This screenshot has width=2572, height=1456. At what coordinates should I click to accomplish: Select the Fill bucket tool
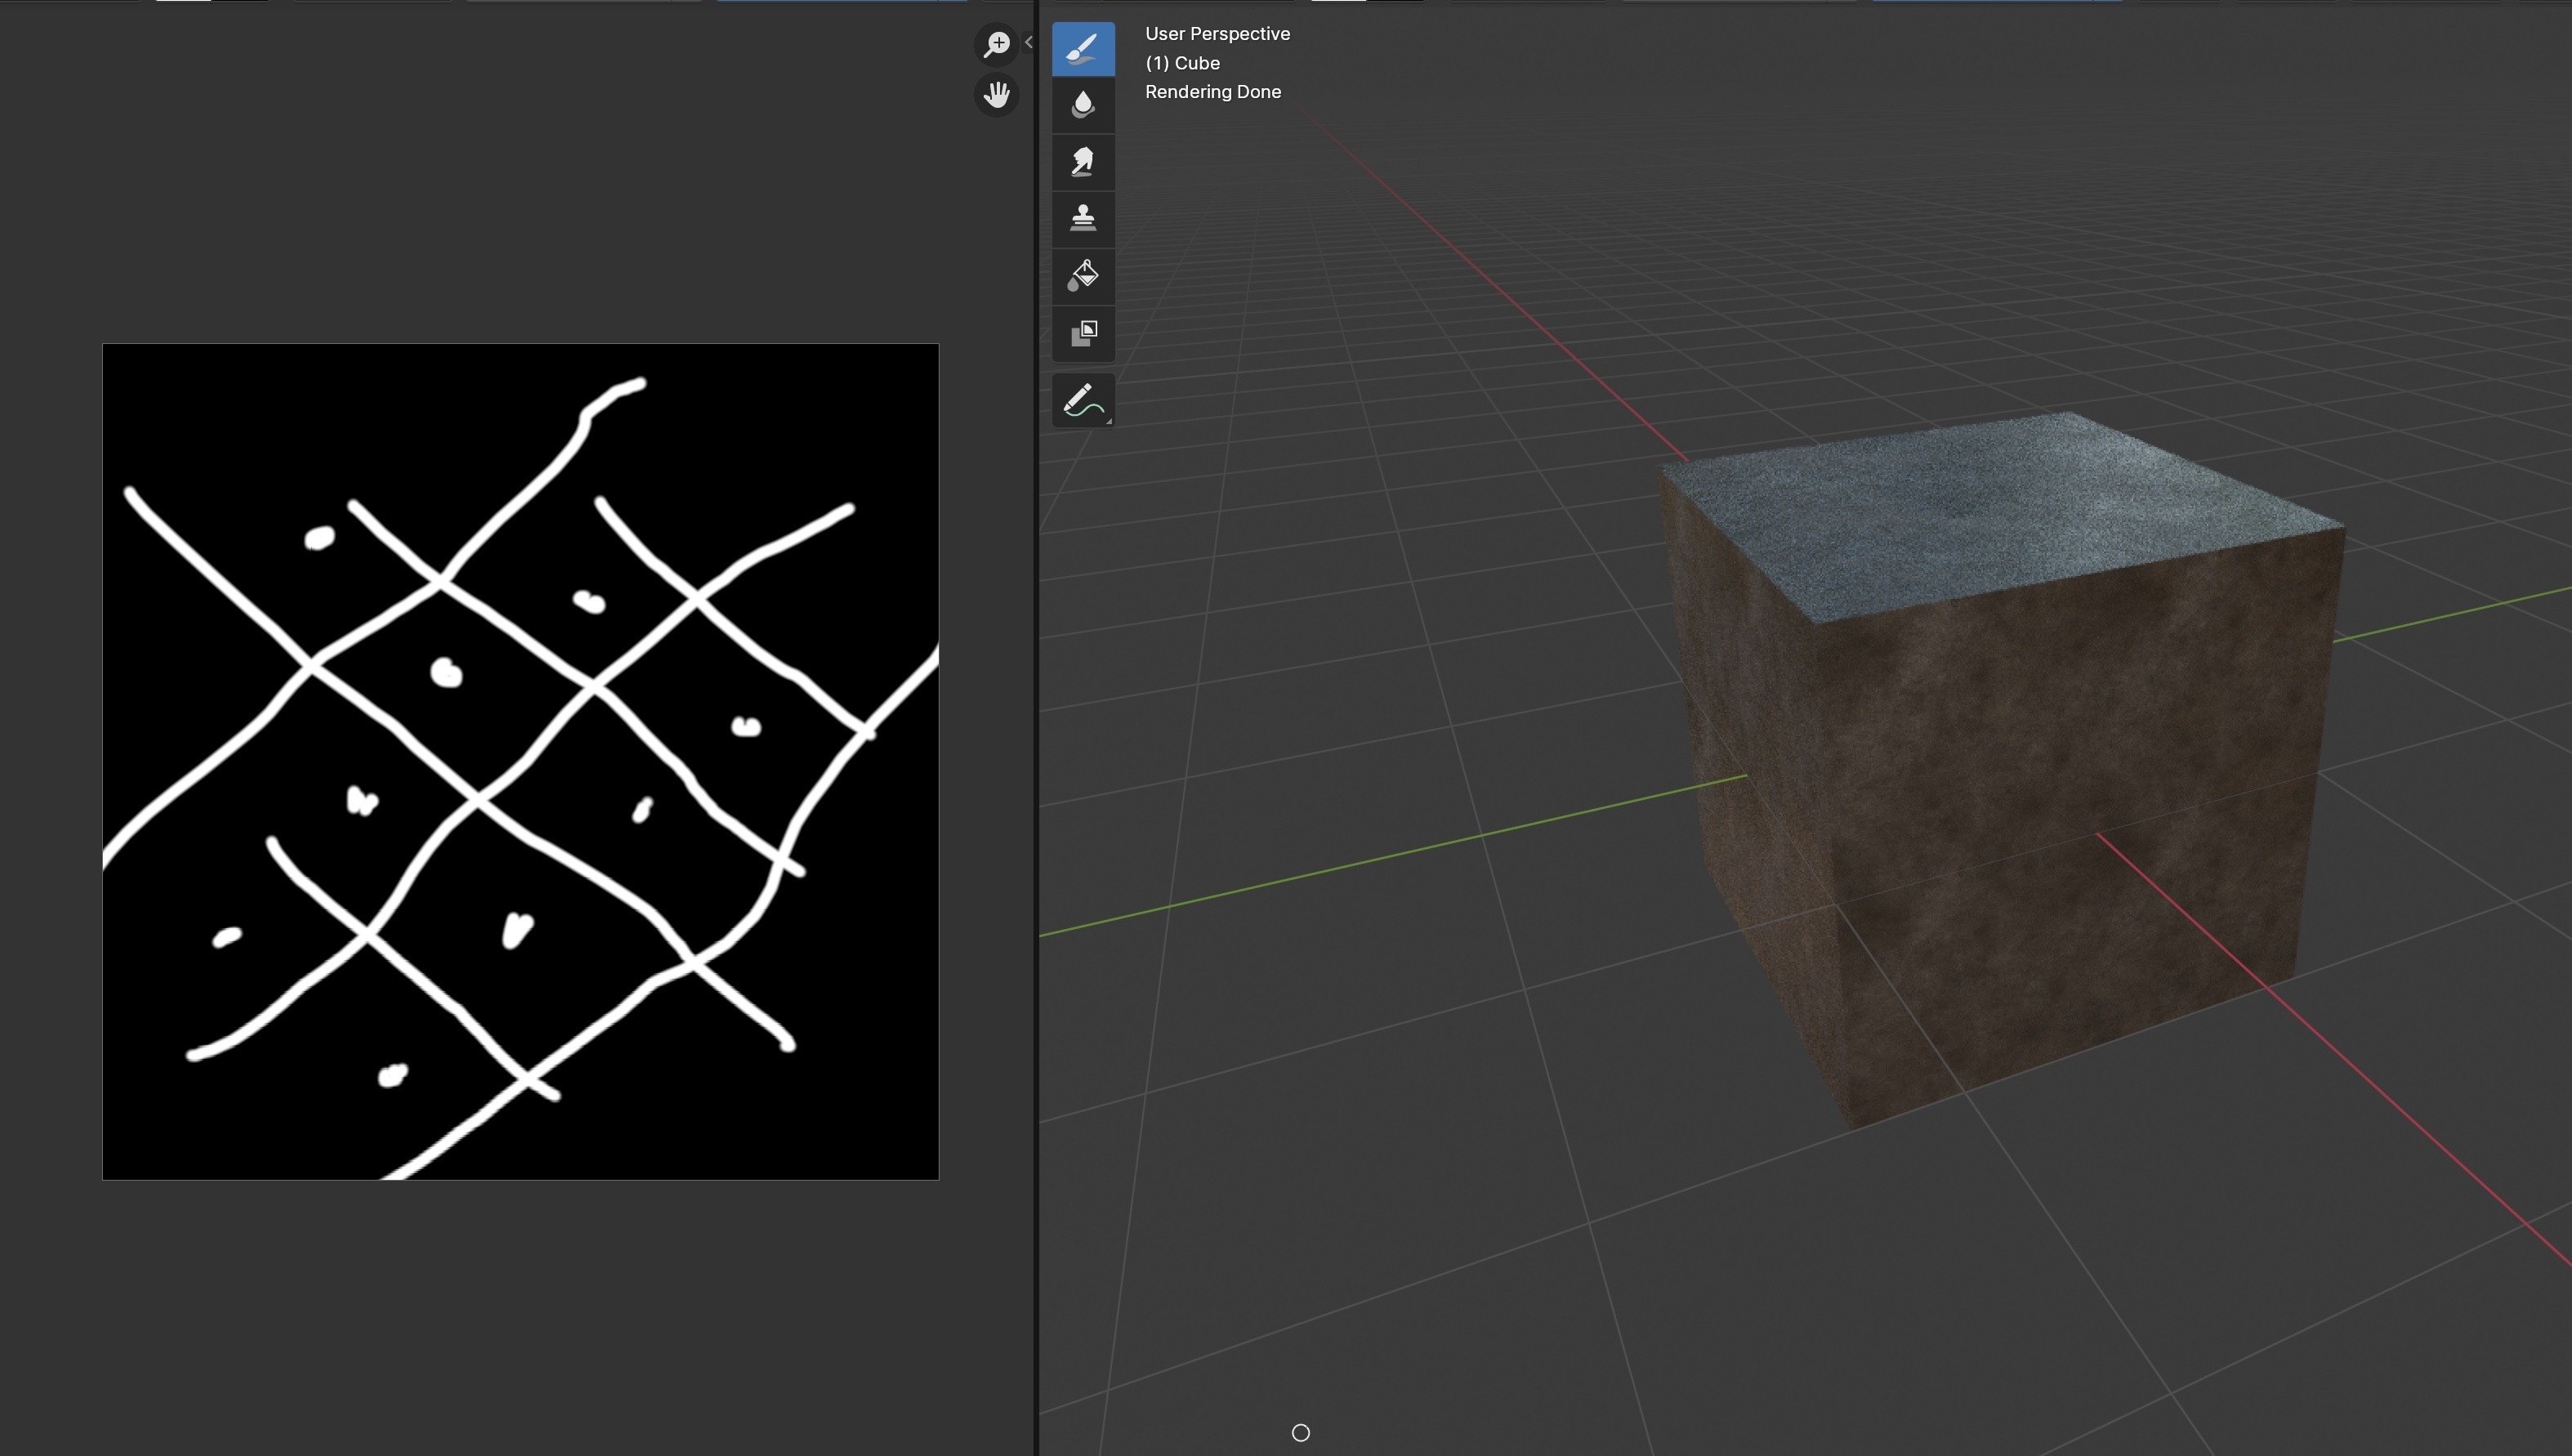tap(1083, 276)
